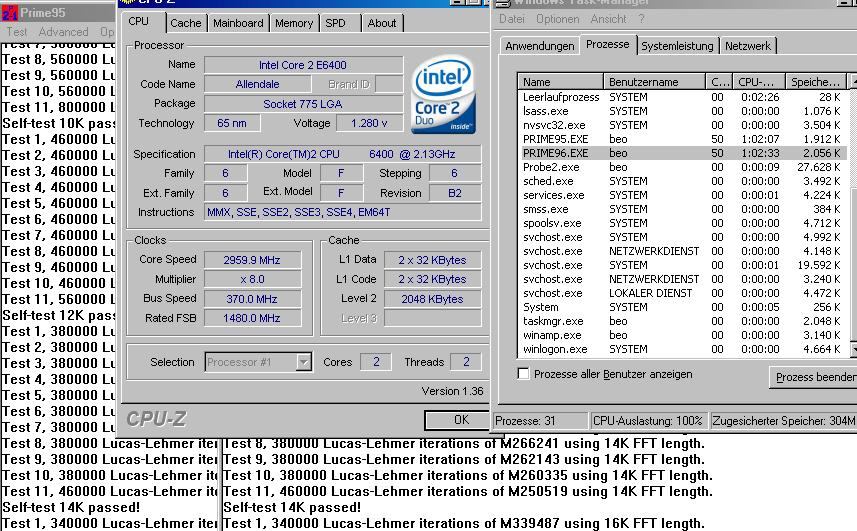This screenshot has width=857, height=531.
Task: Select the svchost.exe LOKALER DIENST row
Action: [682, 293]
